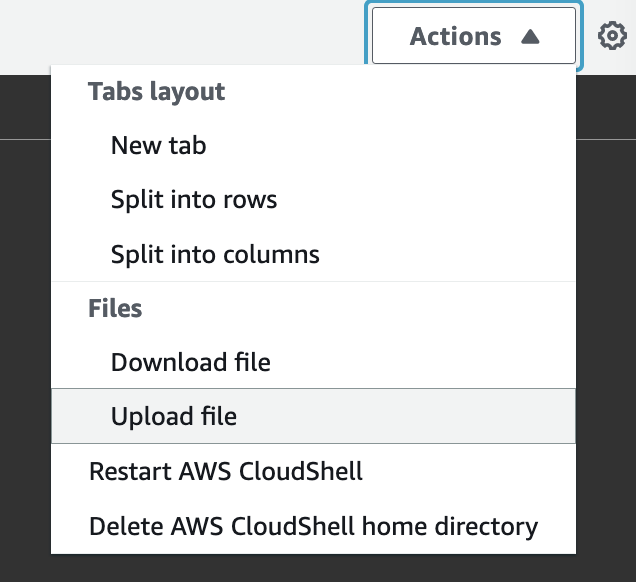Choose Download file option
The height and width of the screenshot is (582, 636).
190,362
